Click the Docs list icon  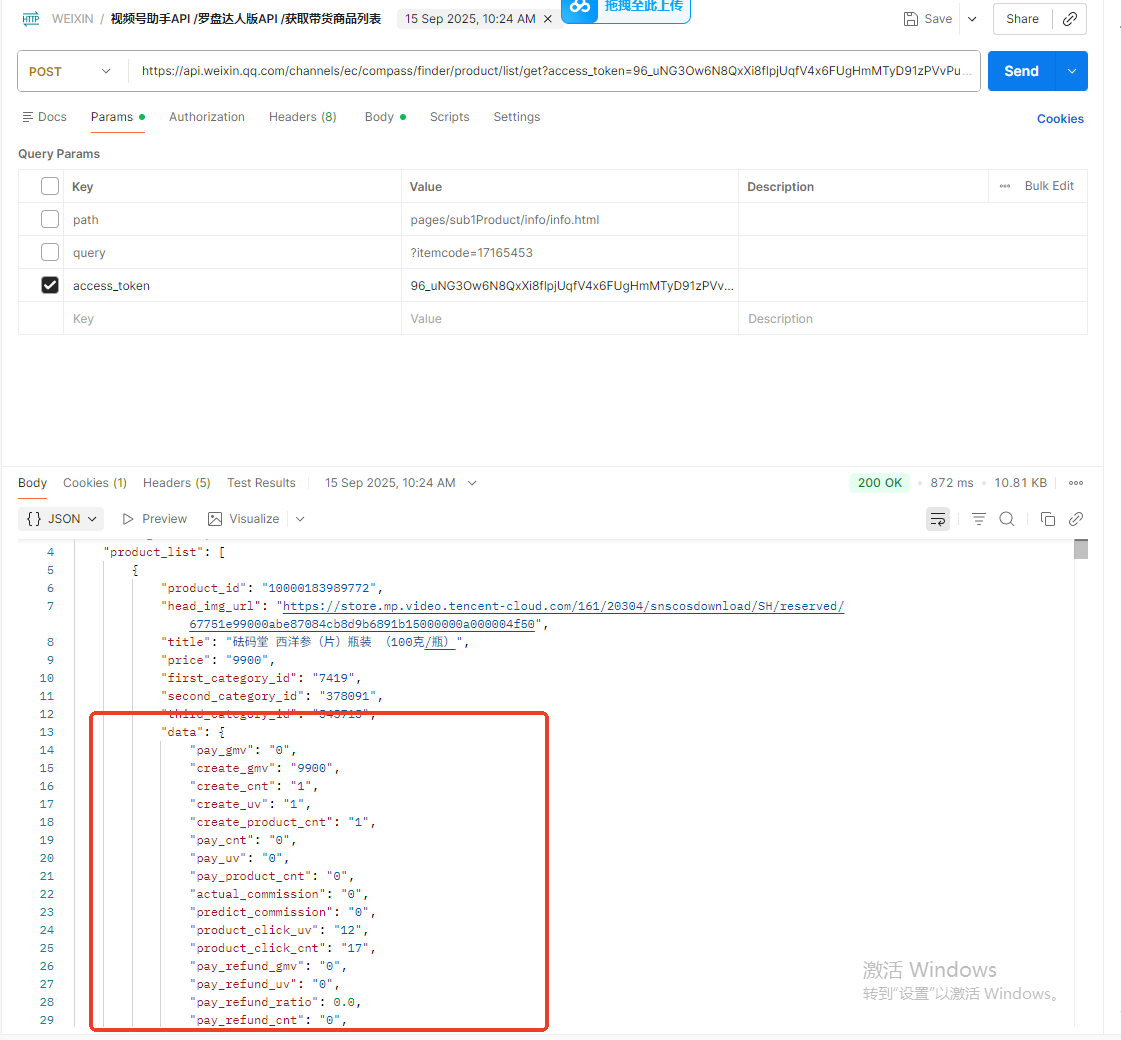[x=28, y=117]
